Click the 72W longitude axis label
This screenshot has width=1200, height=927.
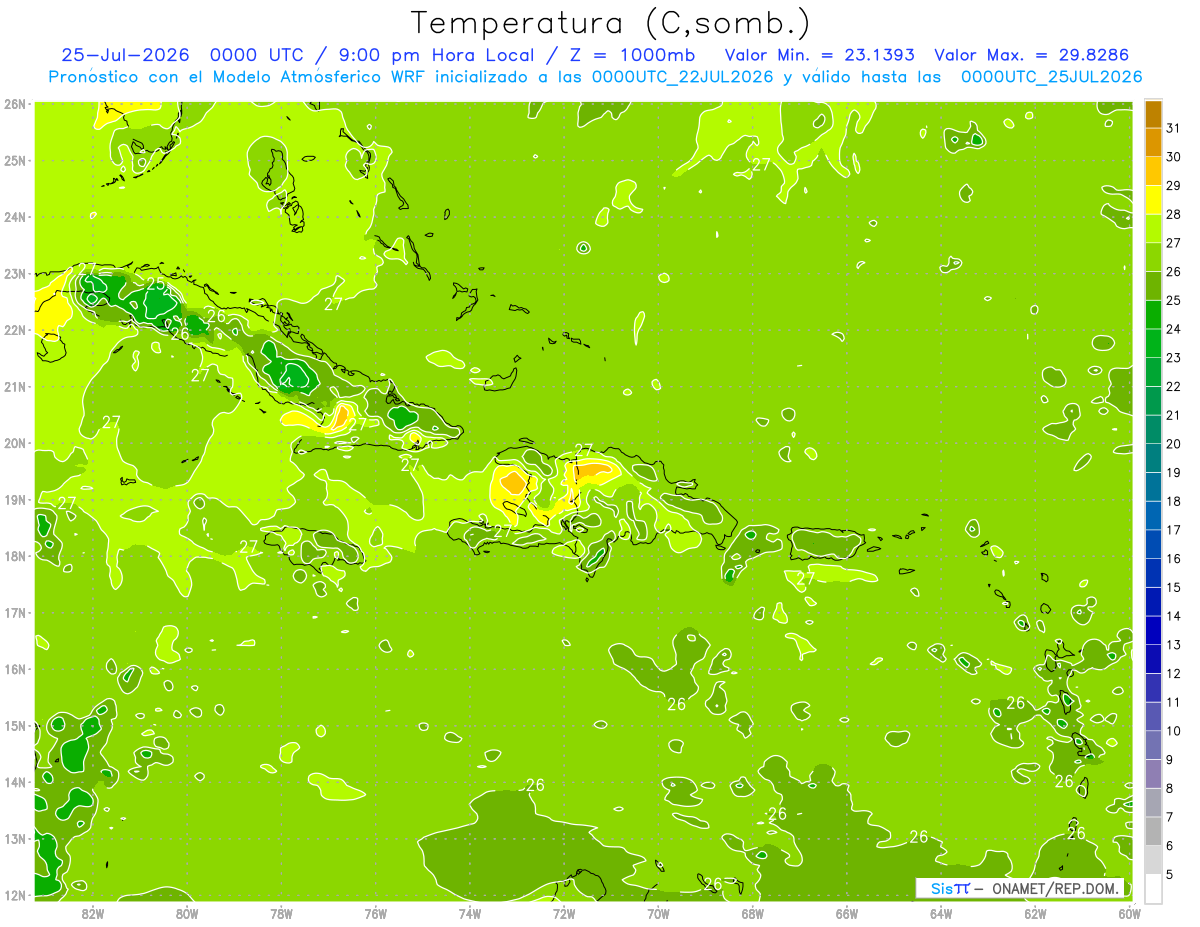click(564, 913)
